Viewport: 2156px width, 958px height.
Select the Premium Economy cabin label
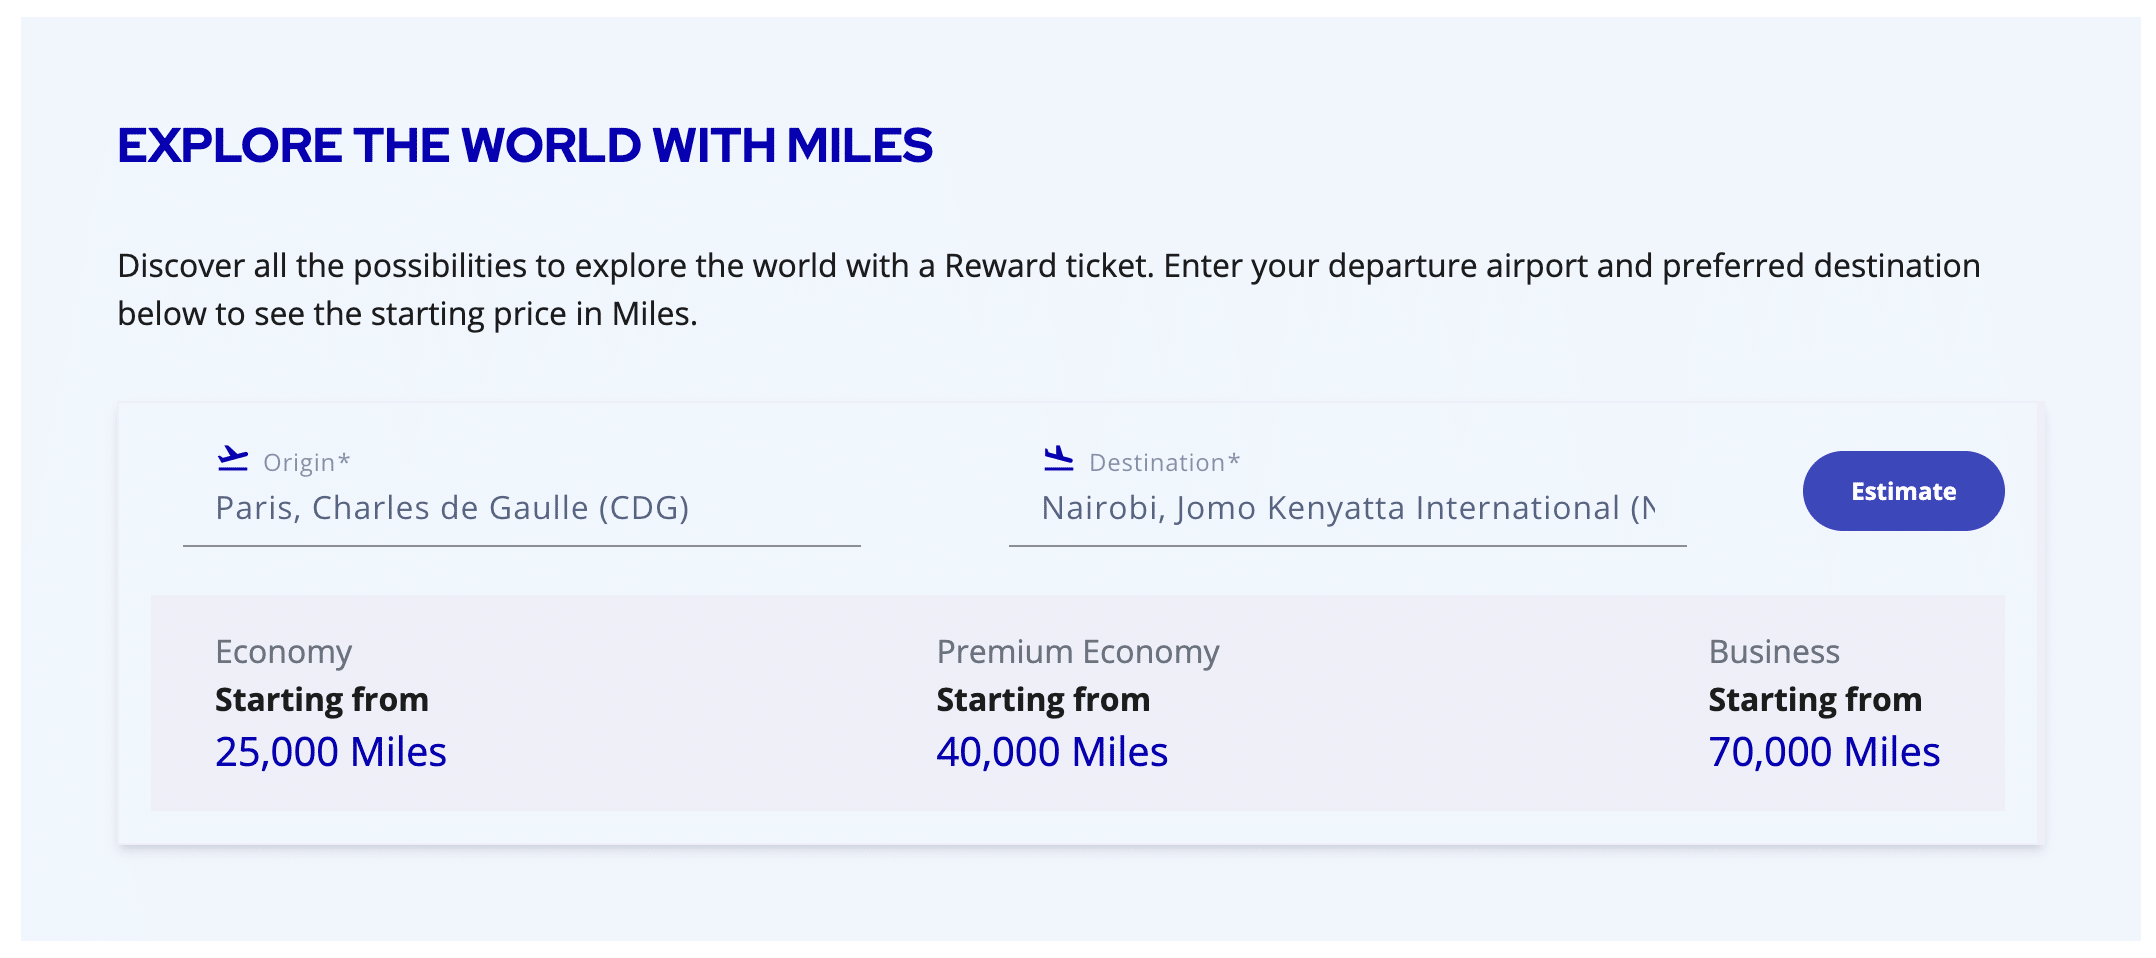point(1077,652)
